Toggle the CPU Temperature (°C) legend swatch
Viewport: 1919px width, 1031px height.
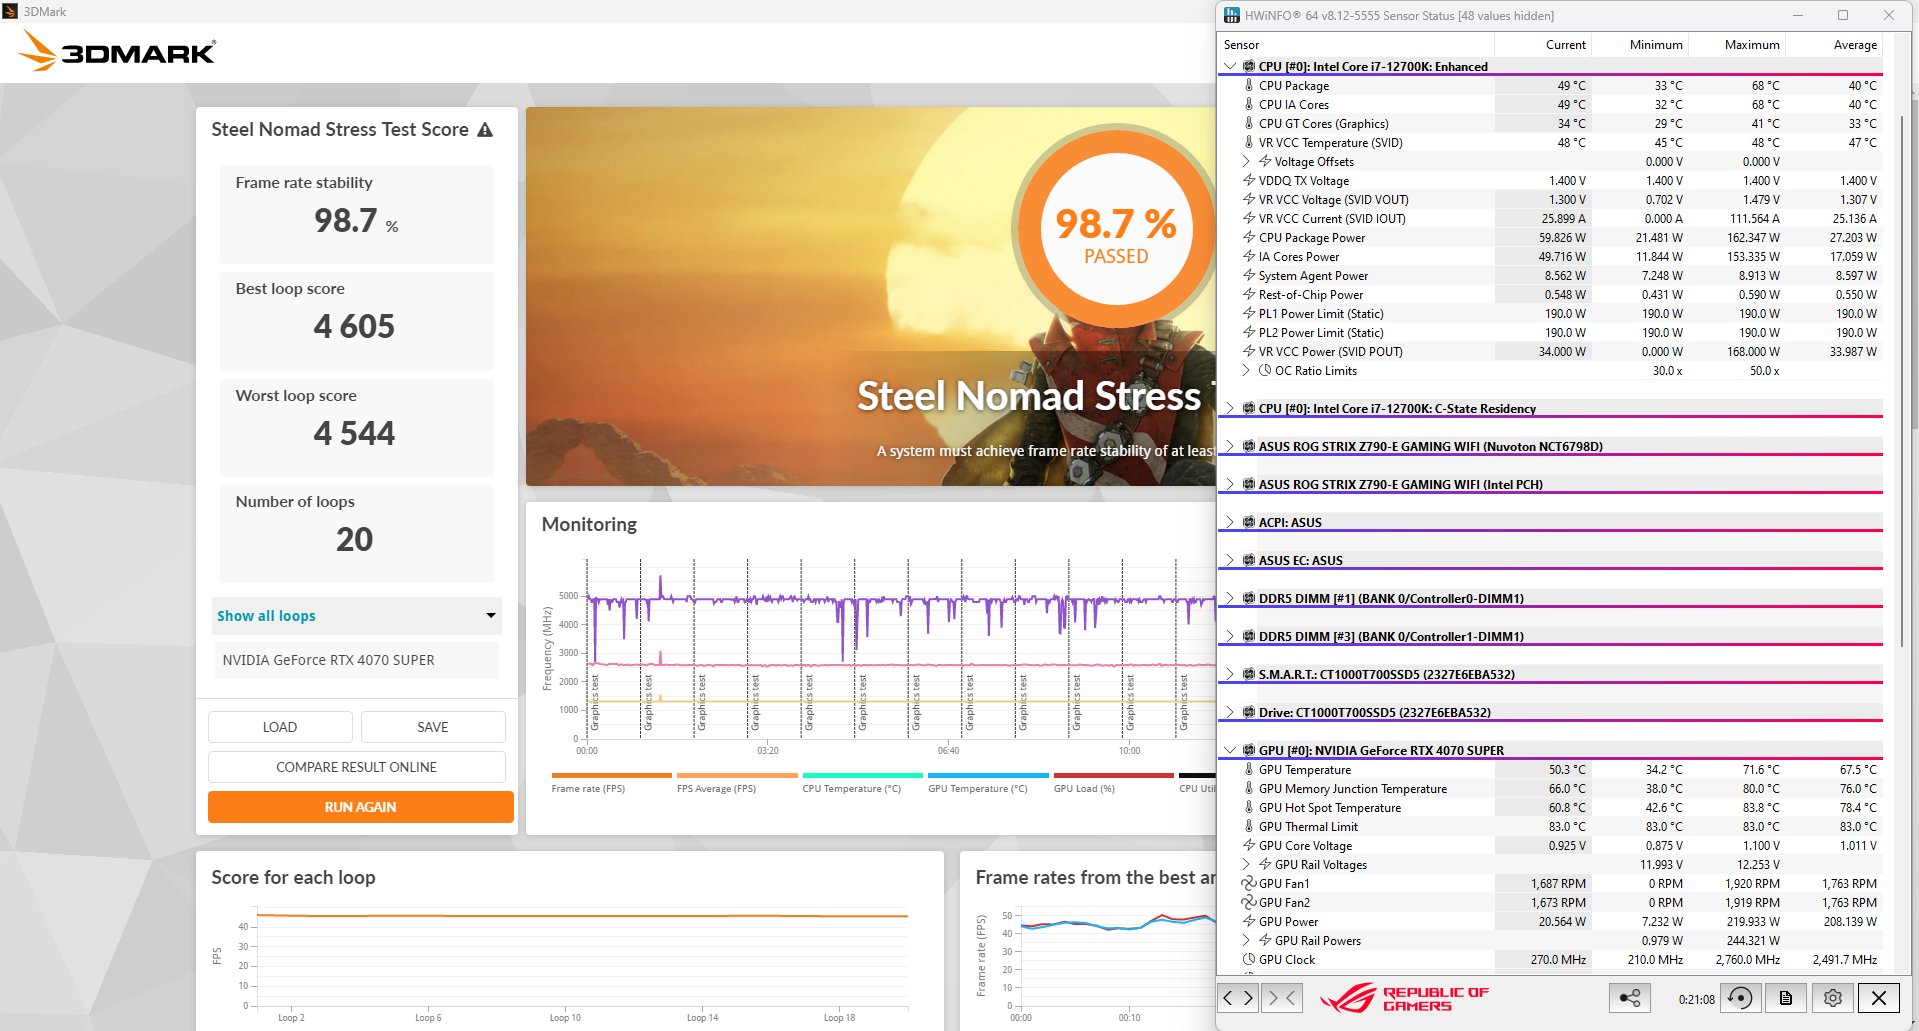862,775
